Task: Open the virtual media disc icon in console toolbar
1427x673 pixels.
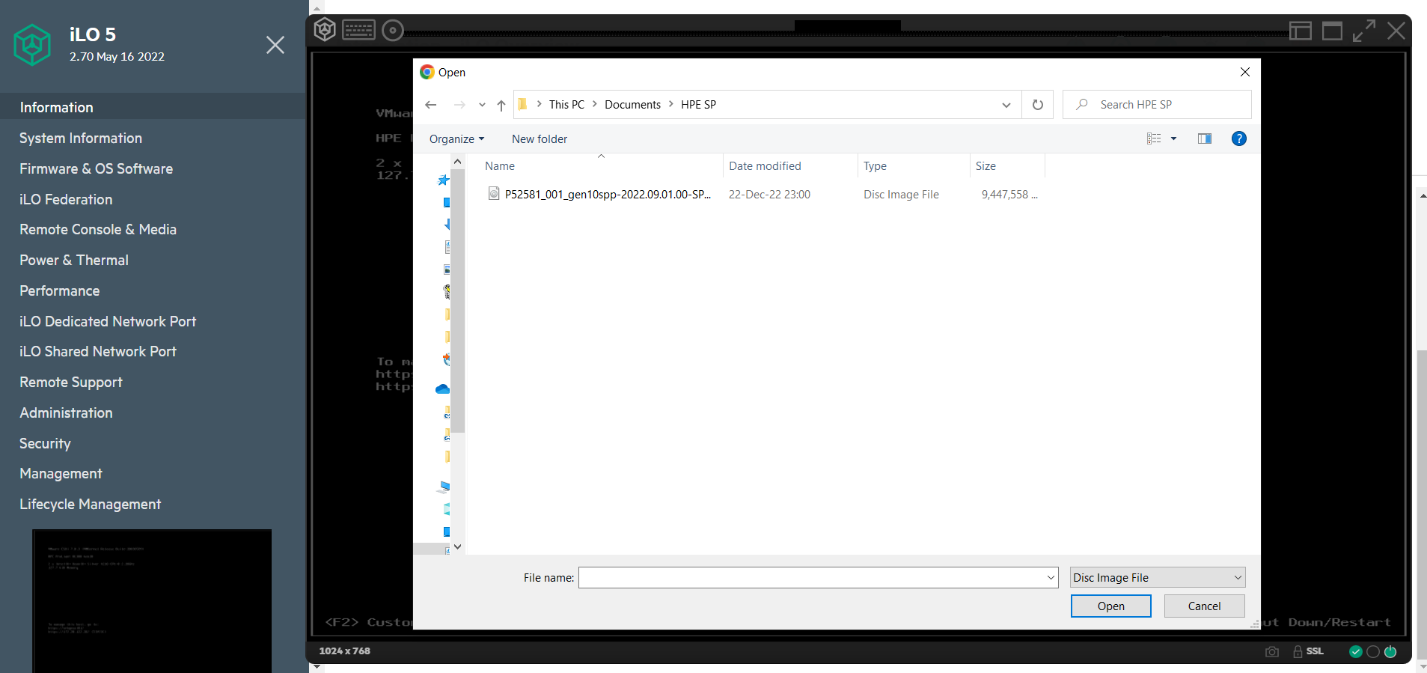Action: [x=393, y=30]
